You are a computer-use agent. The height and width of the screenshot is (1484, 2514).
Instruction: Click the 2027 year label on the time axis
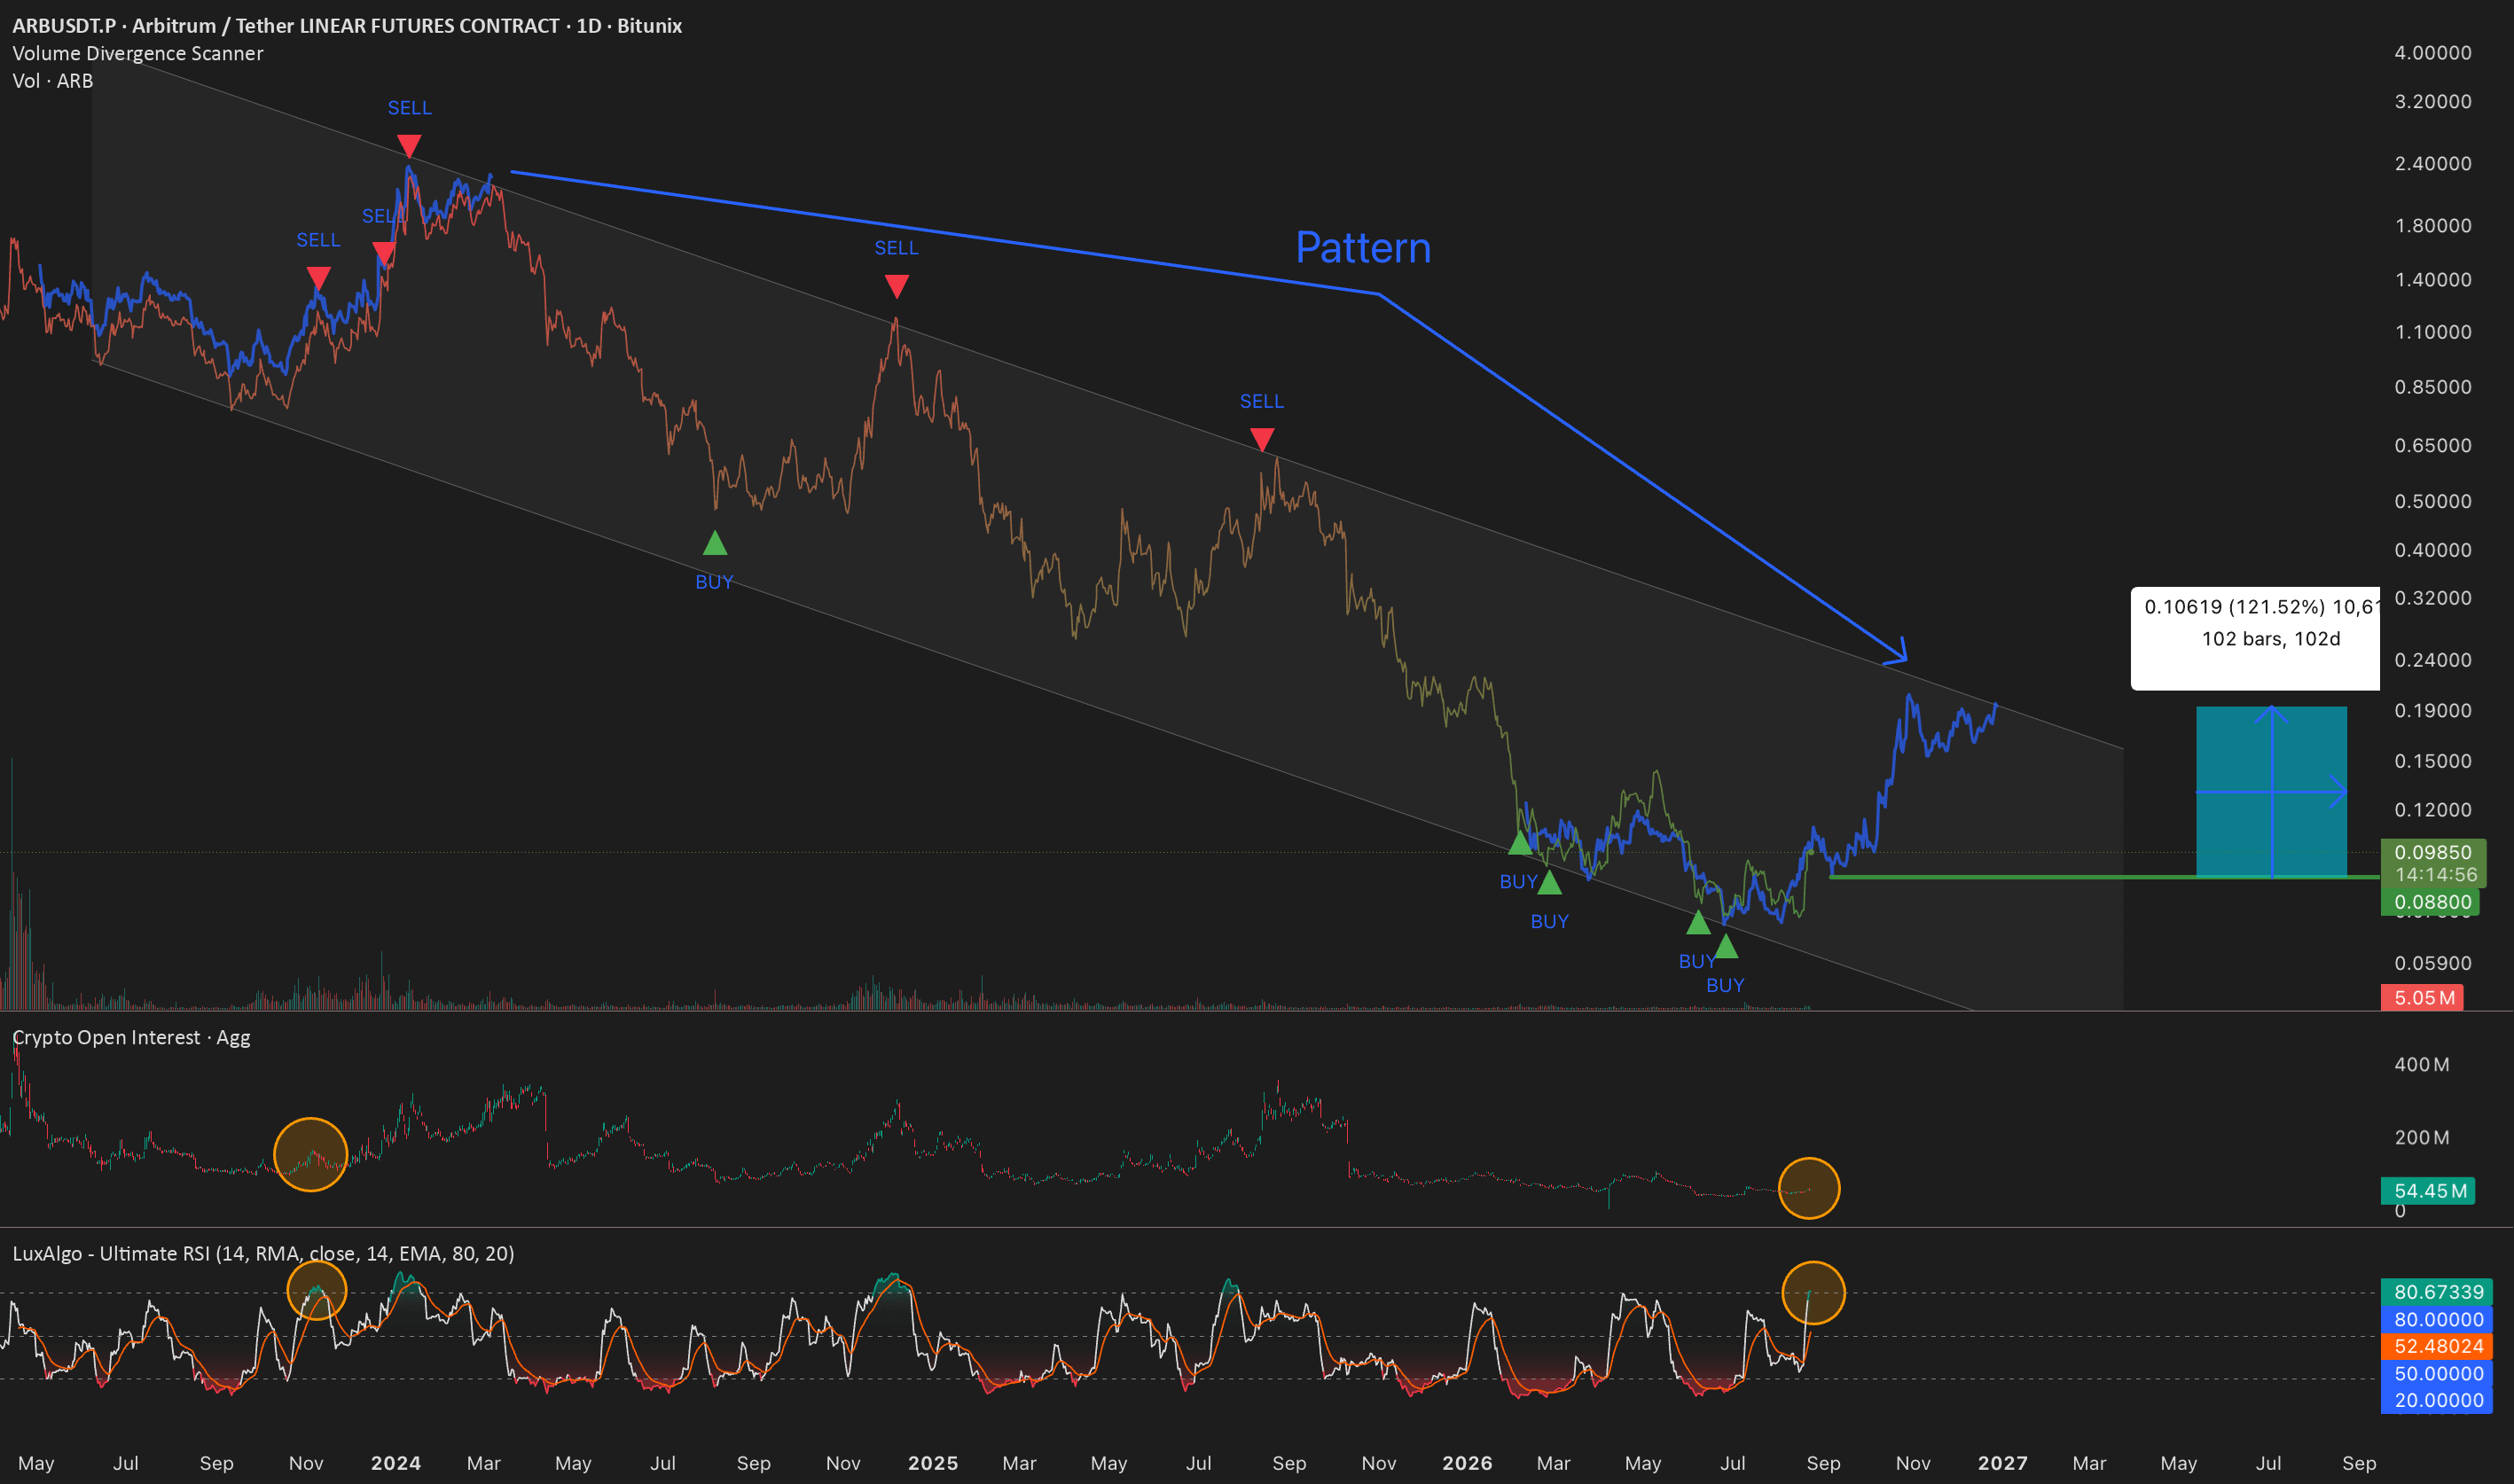2002,1464
